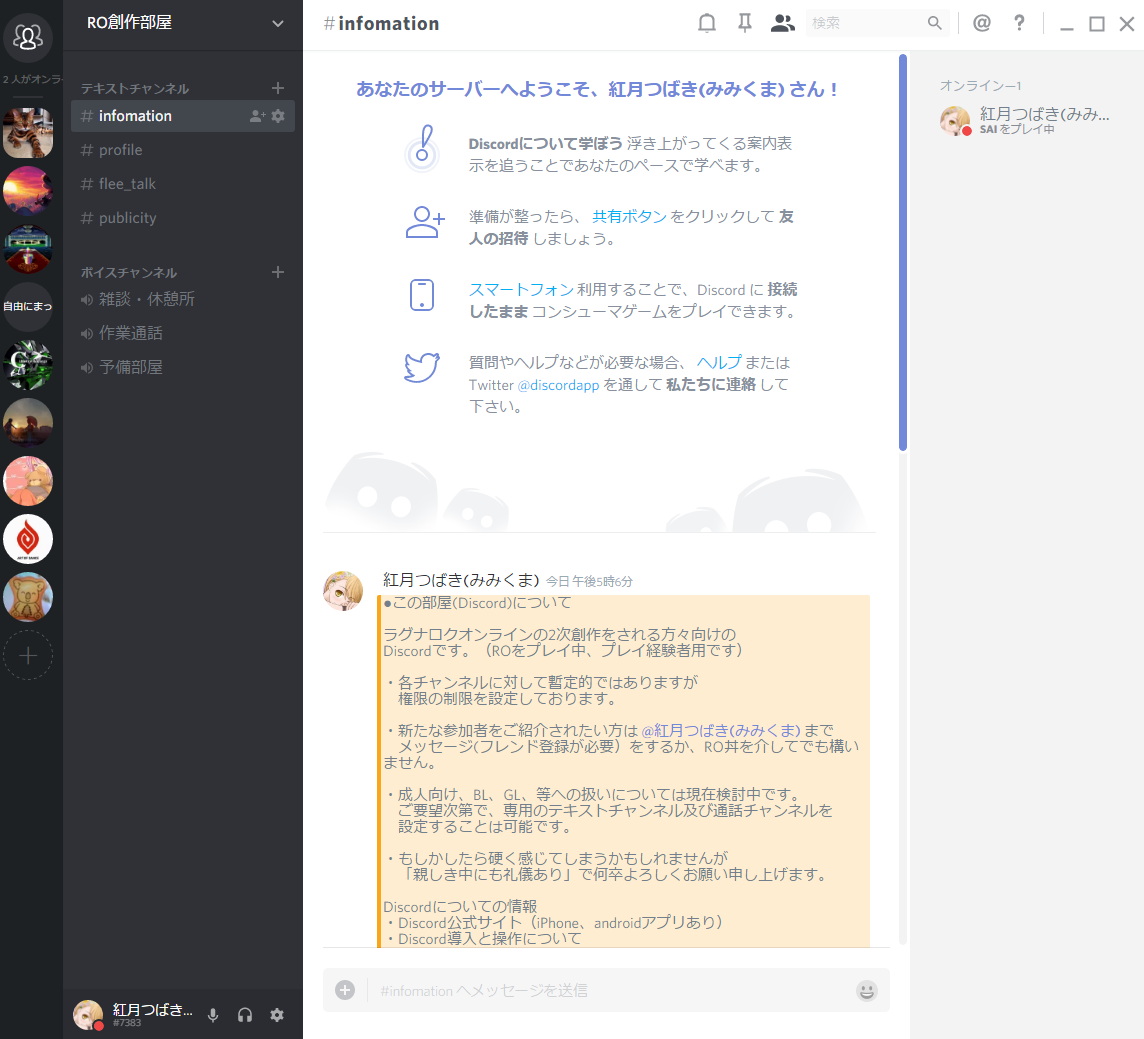Click the 共有ボタン link
Screen dimensions: 1144x1039
click(629, 217)
